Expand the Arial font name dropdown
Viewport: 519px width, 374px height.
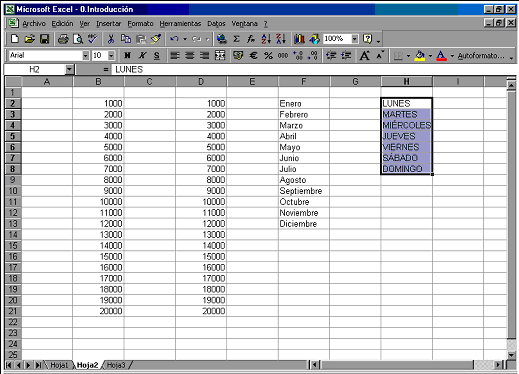(86, 55)
